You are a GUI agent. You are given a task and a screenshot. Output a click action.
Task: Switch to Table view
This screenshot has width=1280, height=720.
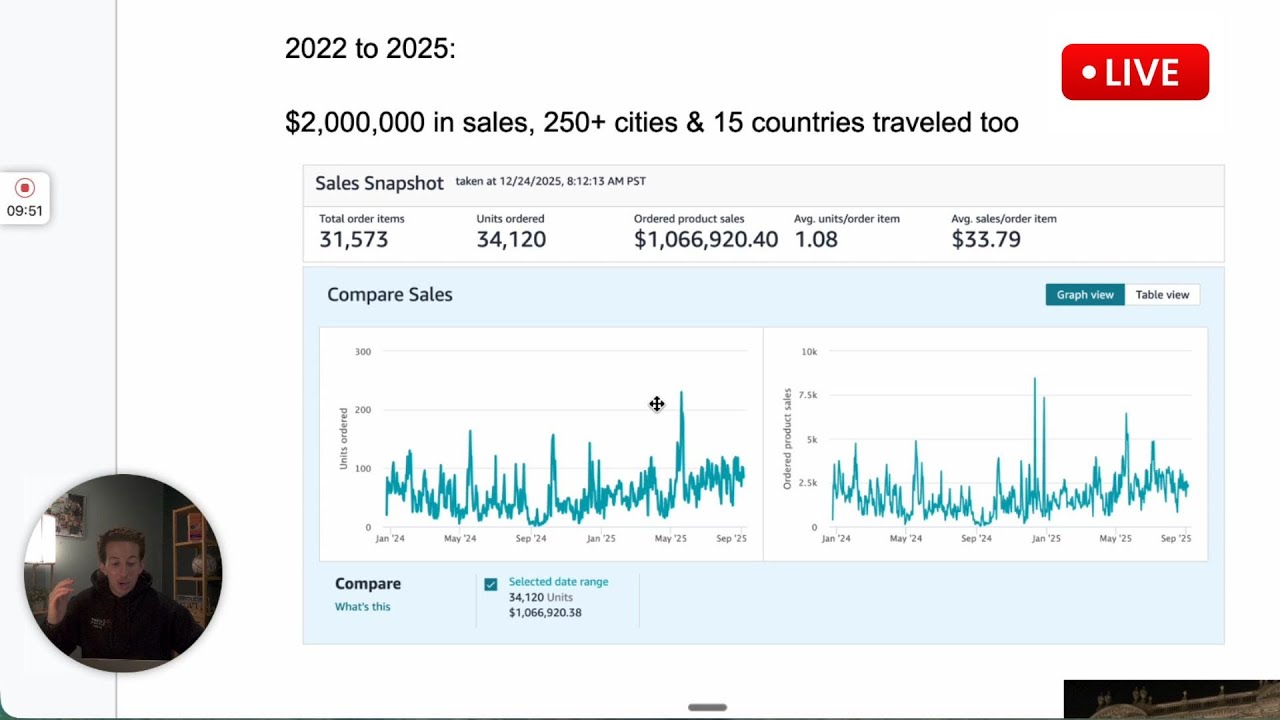tap(1162, 295)
